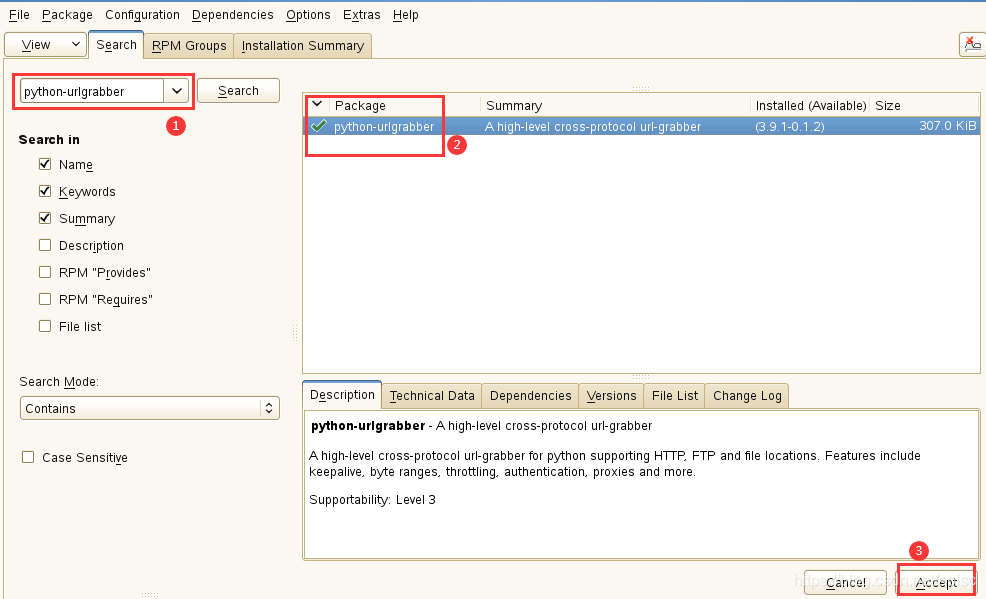Click the version cell (3.9.1-0.1.2)
Image resolution: width=986 pixels, height=599 pixels.
point(790,126)
